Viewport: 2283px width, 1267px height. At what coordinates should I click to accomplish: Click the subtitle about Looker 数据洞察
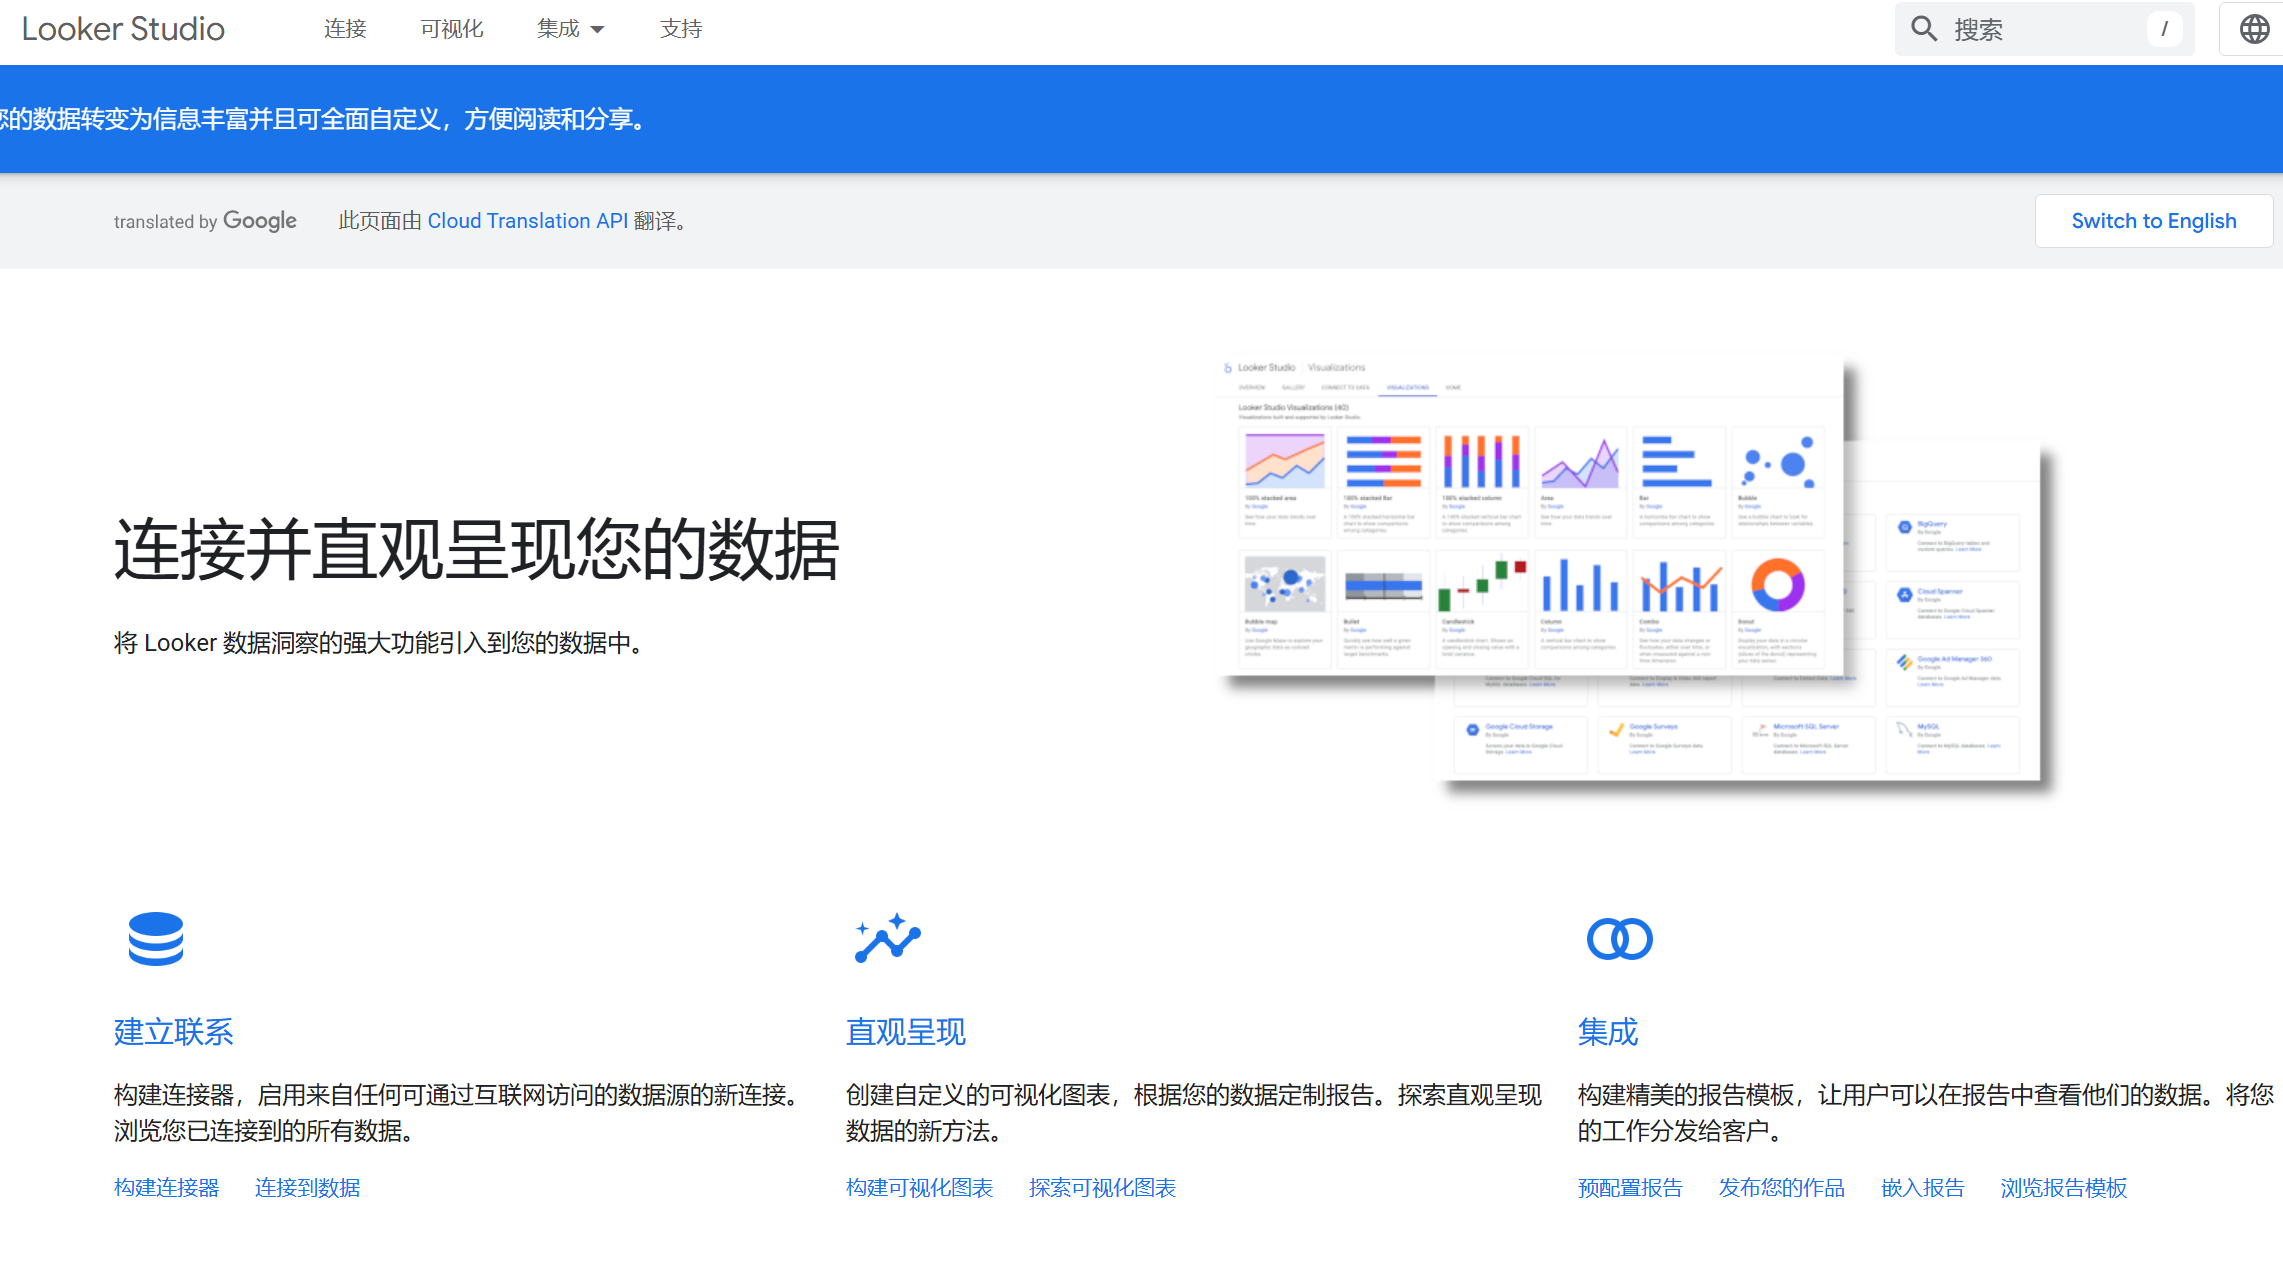coord(381,643)
